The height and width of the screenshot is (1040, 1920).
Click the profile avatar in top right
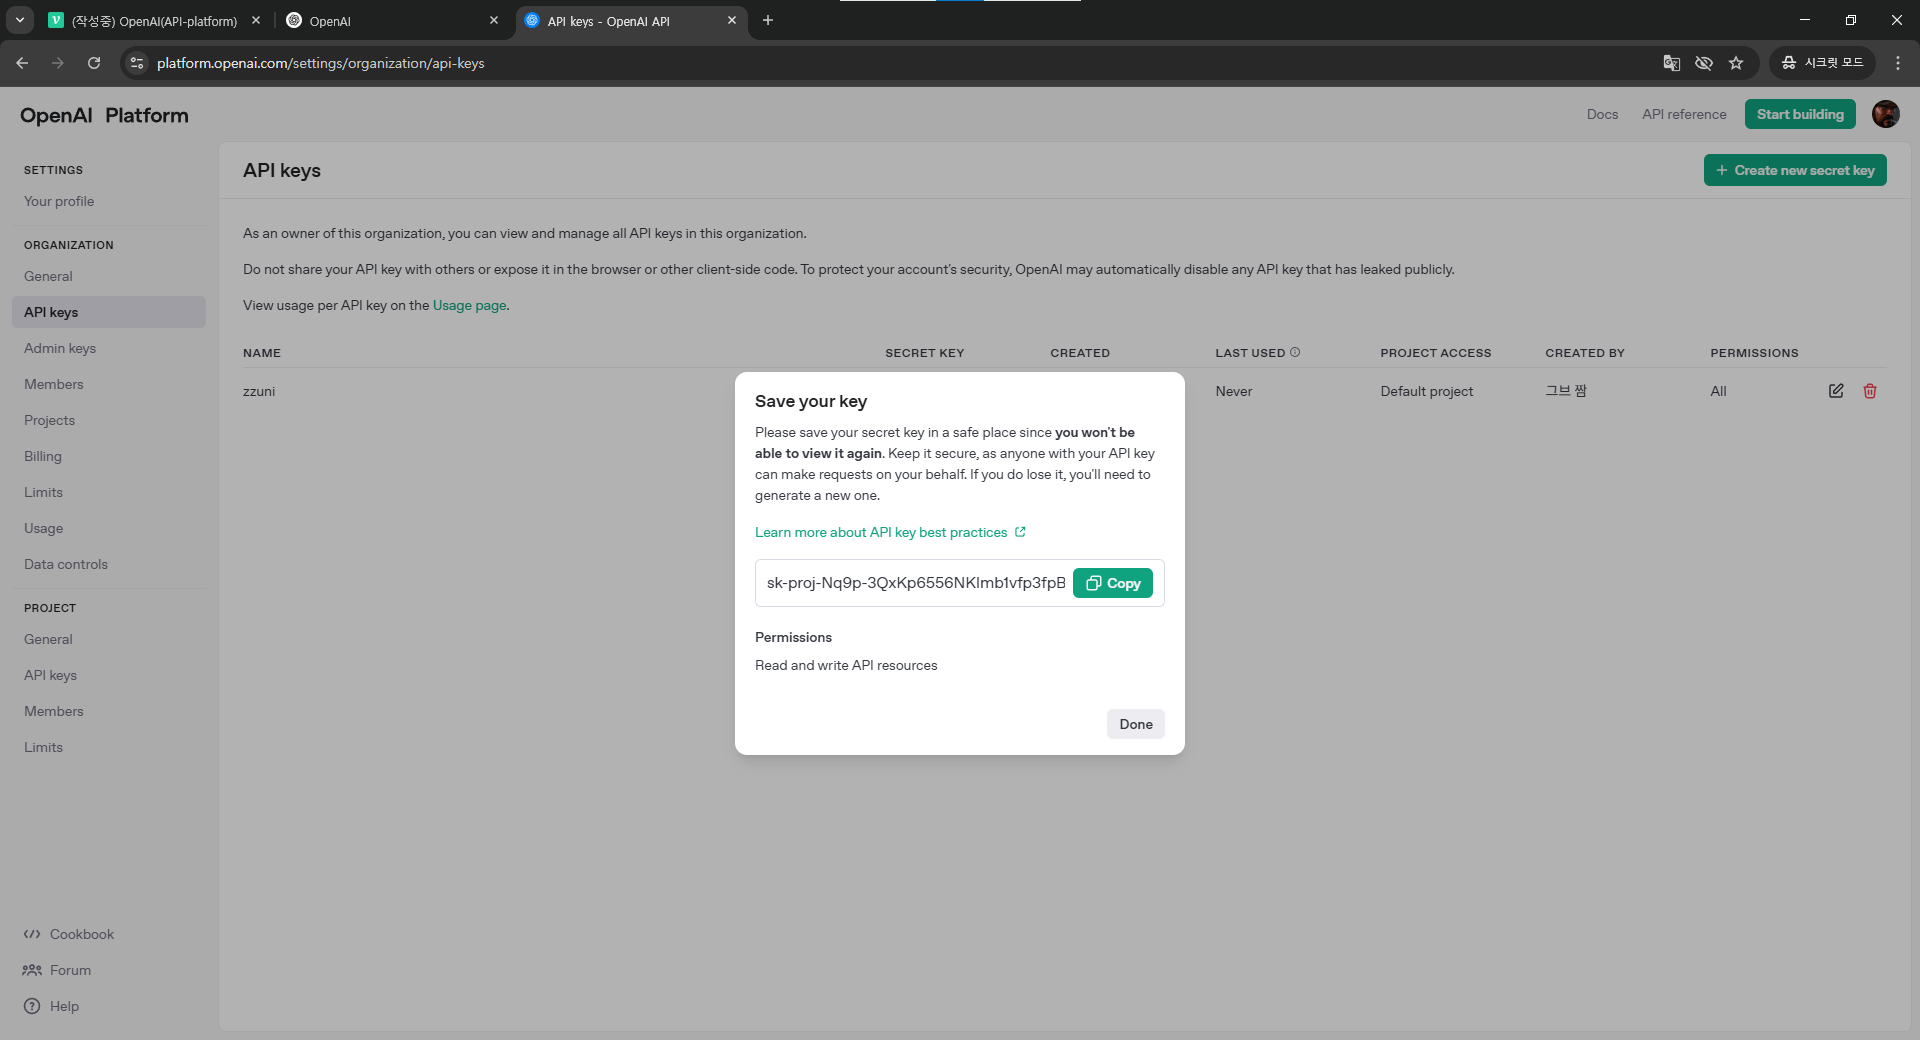(x=1886, y=114)
